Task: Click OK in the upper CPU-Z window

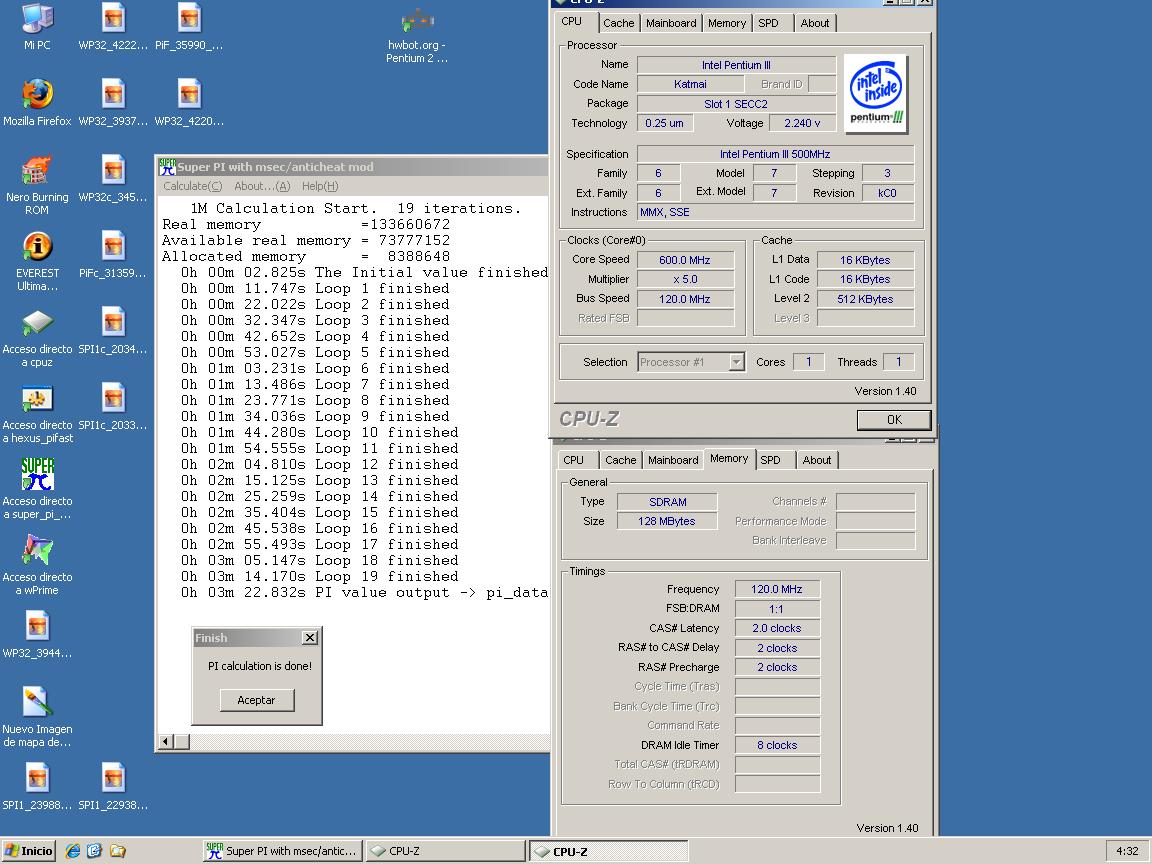Action: pos(894,420)
